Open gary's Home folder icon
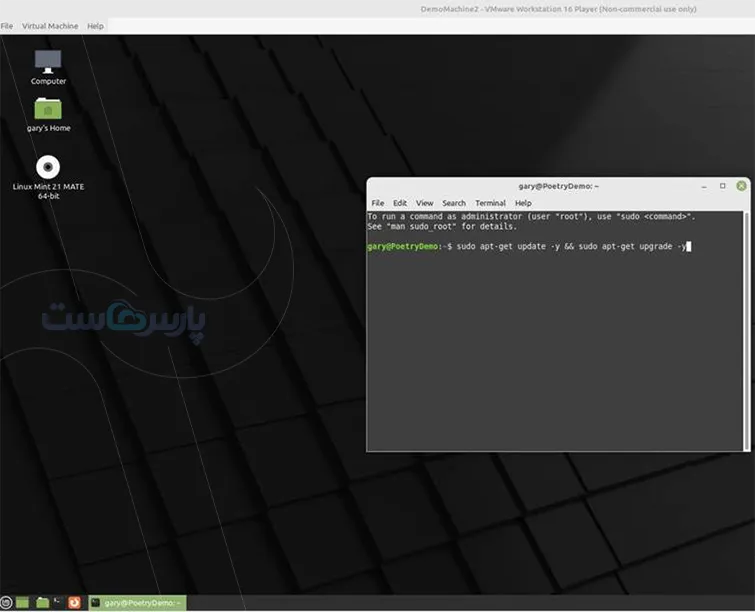 click(x=48, y=115)
